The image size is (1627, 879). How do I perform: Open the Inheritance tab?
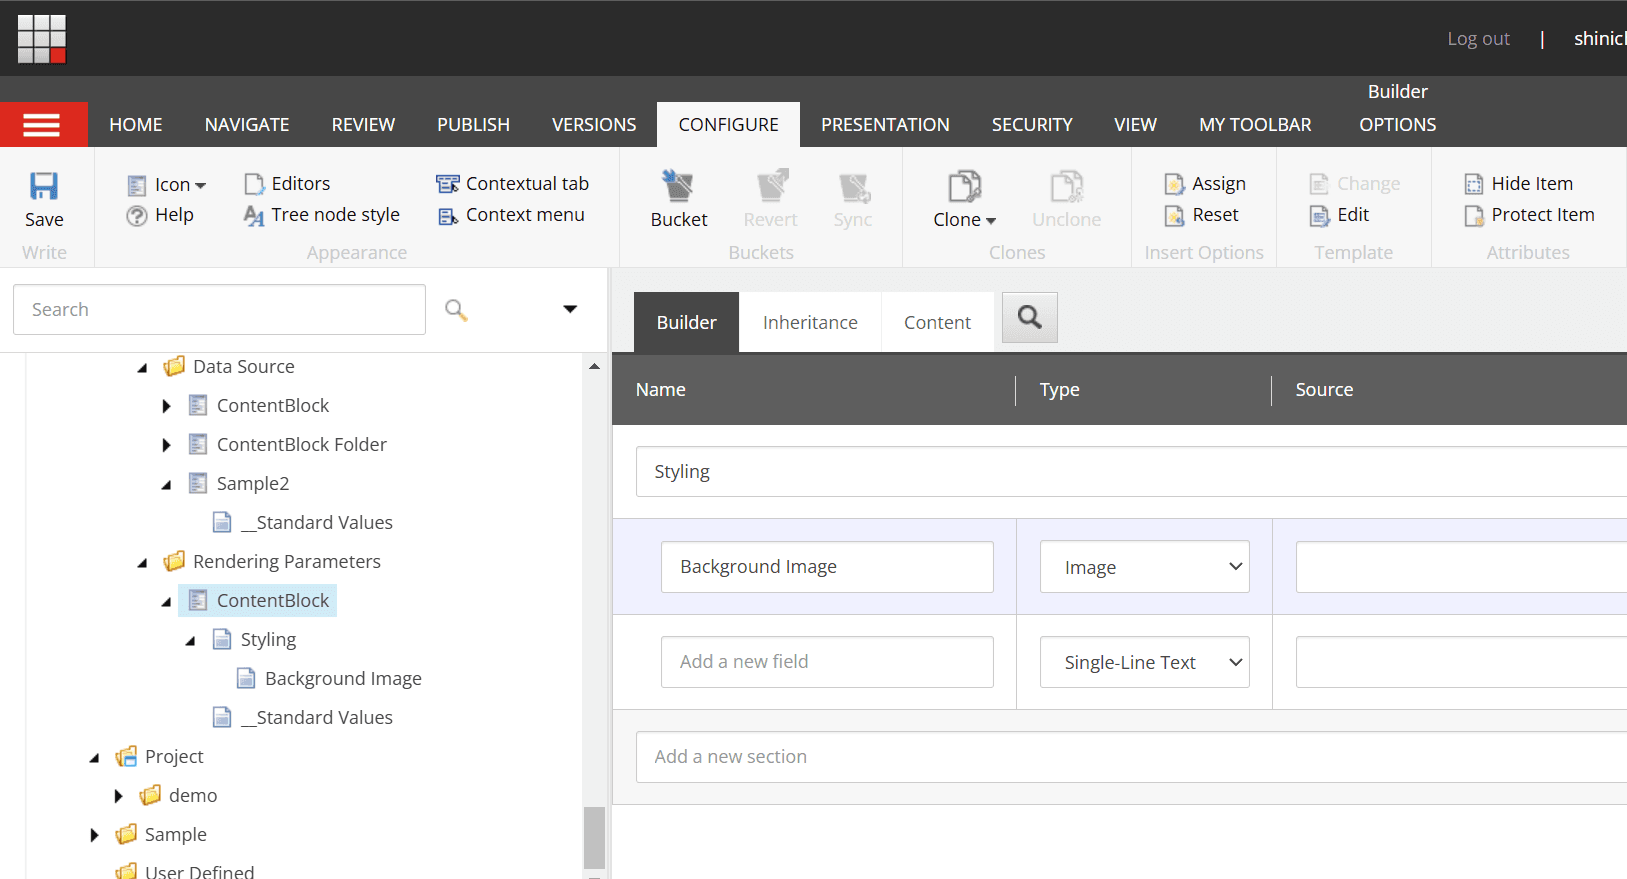click(810, 323)
